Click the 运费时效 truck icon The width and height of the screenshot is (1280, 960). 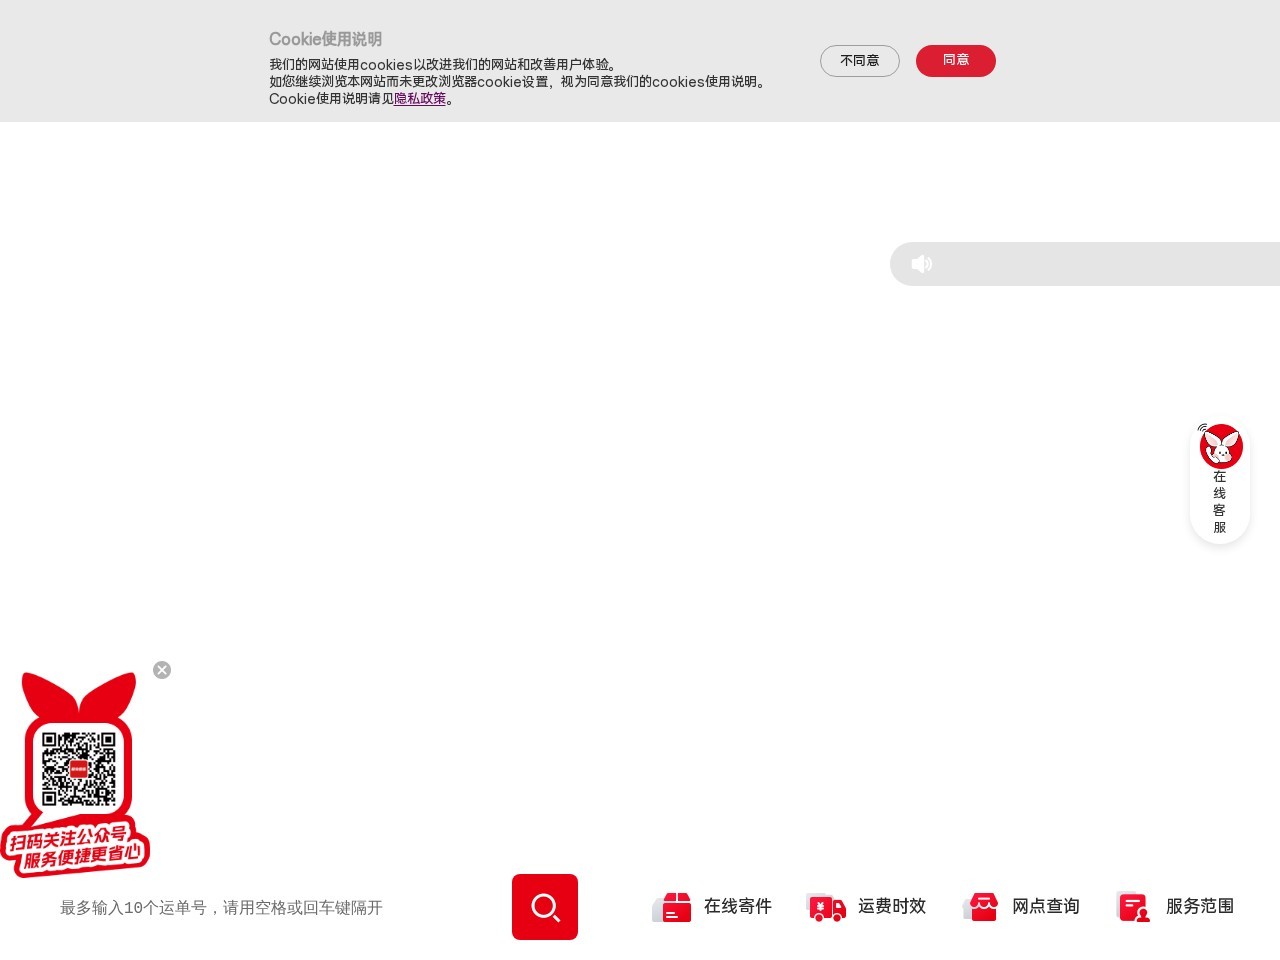826,907
